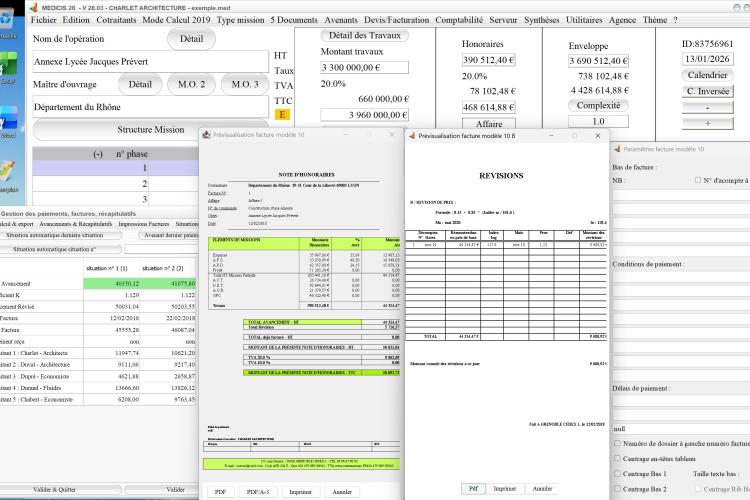The width and height of the screenshot is (750, 500).
Task: Click the M.O. 3 button
Action: (x=245, y=84)
